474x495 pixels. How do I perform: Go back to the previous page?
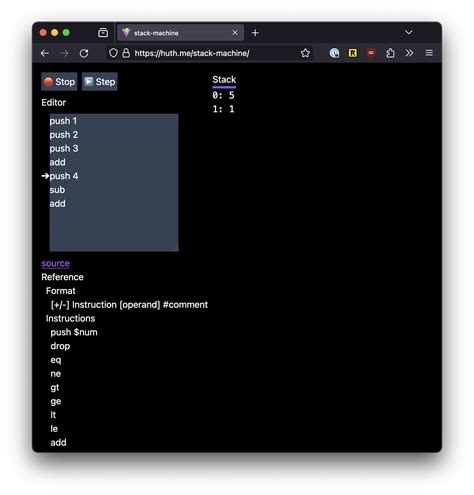45,53
